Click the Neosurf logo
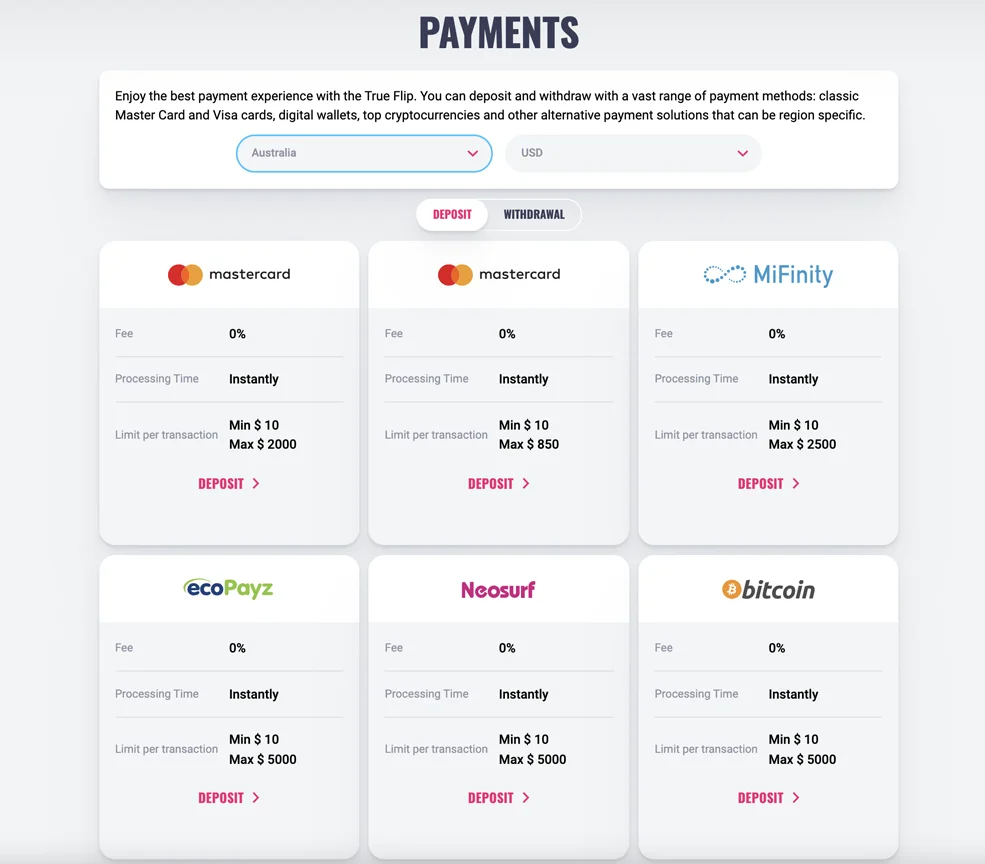Viewport: 985px width, 864px height. pyautogui.click(x=498, y=589)
